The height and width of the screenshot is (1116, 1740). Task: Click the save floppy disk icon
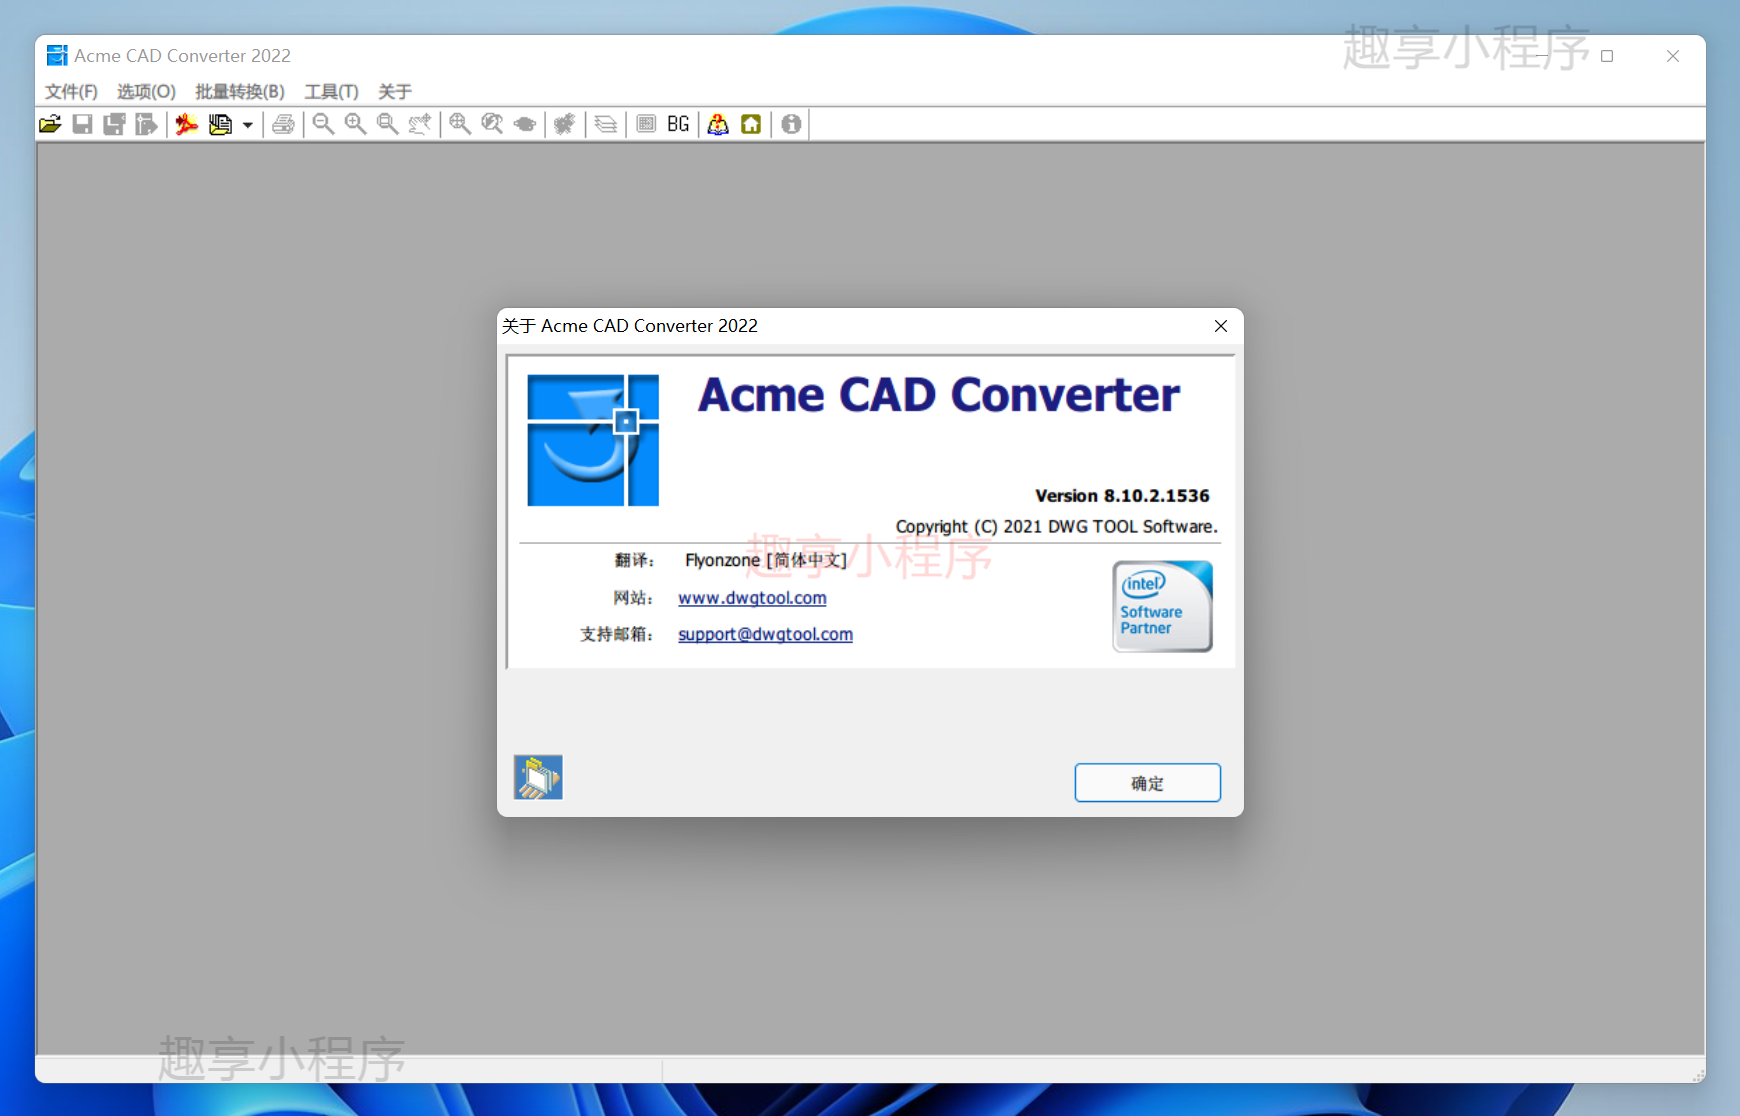(x=83, y=124)
